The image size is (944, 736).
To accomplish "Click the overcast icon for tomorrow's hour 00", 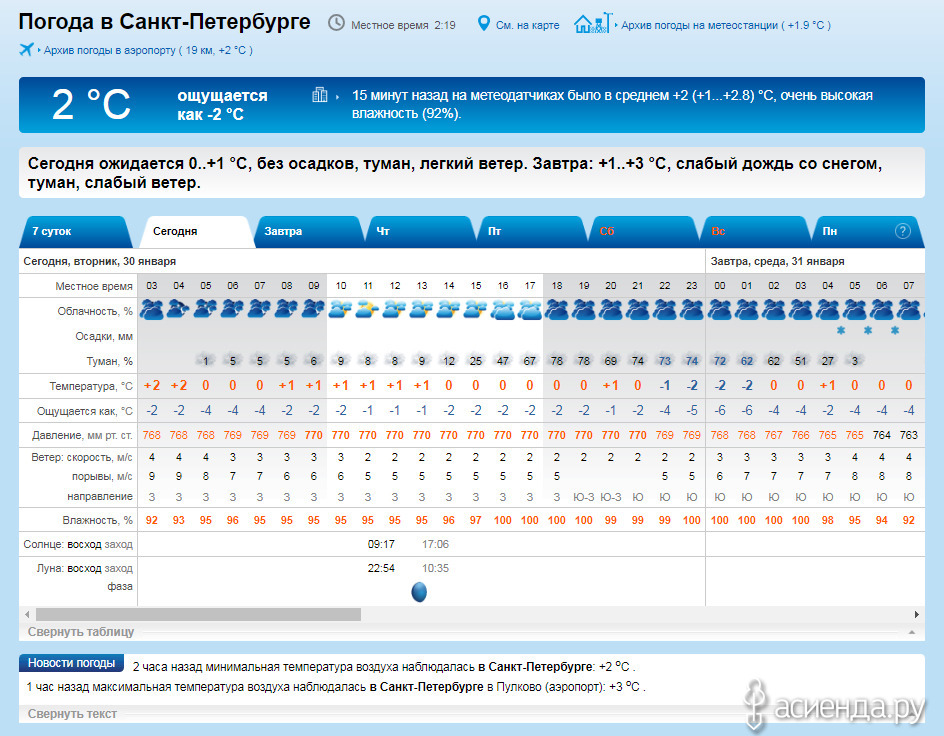I will 719,310.
